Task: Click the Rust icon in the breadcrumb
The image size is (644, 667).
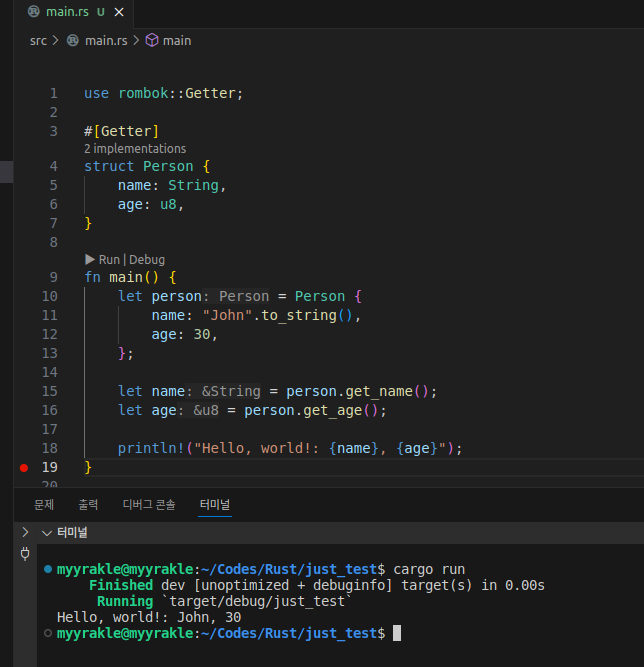Action: pyautogui.click(x=74, y=40)
